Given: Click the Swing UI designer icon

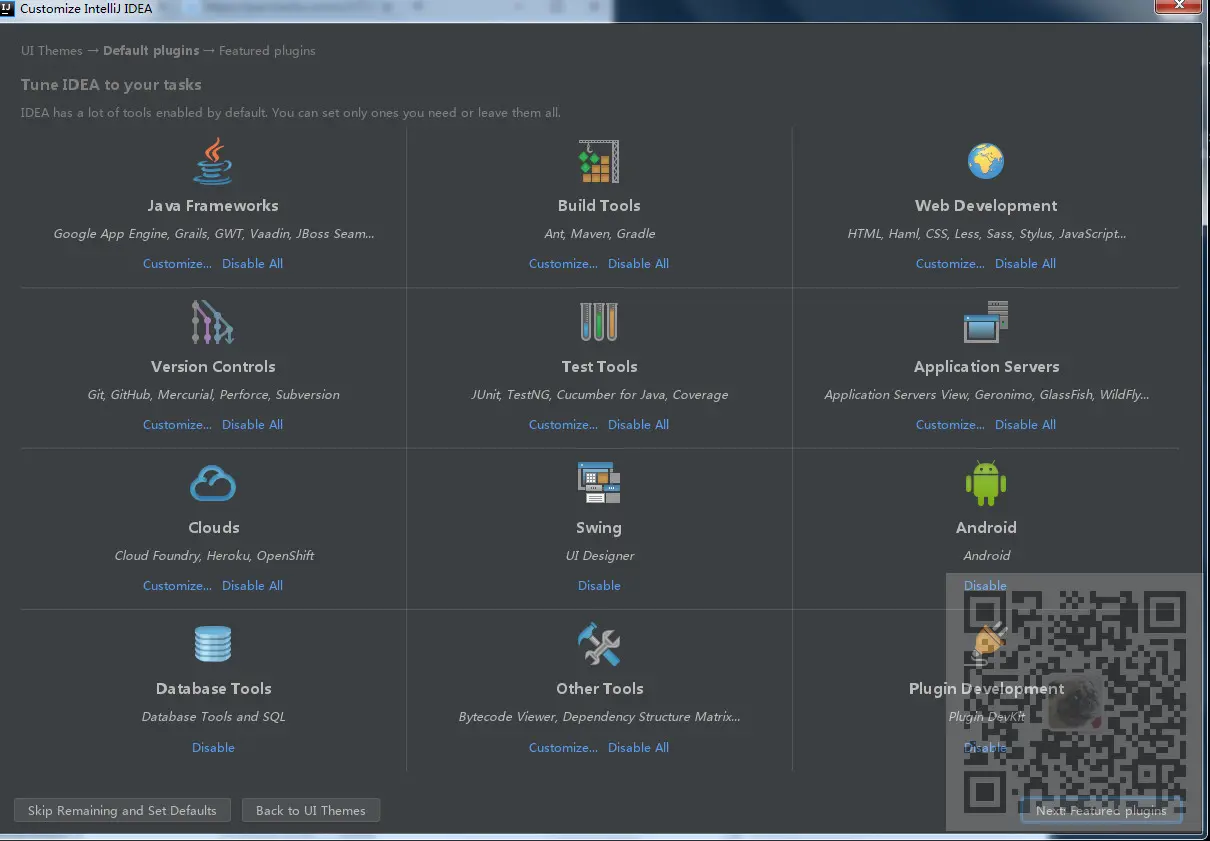Looking at the screenshot, I should (599, 483).
